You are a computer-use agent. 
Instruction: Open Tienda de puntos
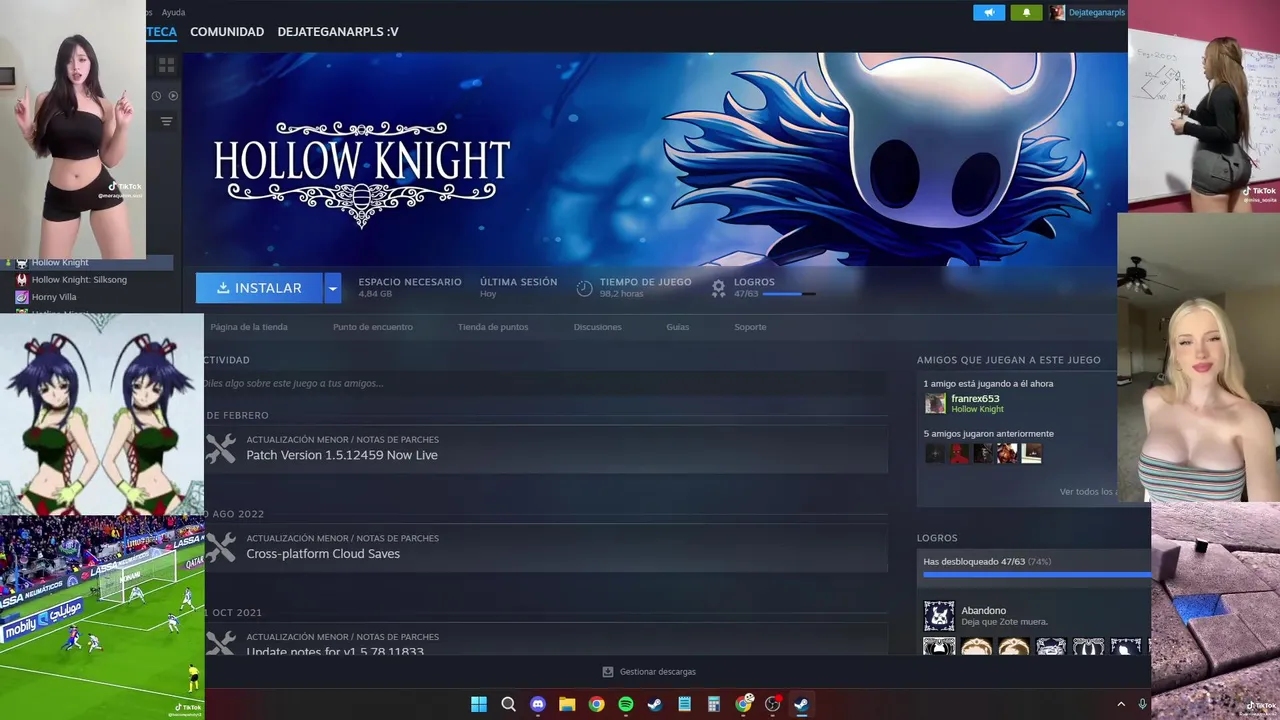coord(493,327)
